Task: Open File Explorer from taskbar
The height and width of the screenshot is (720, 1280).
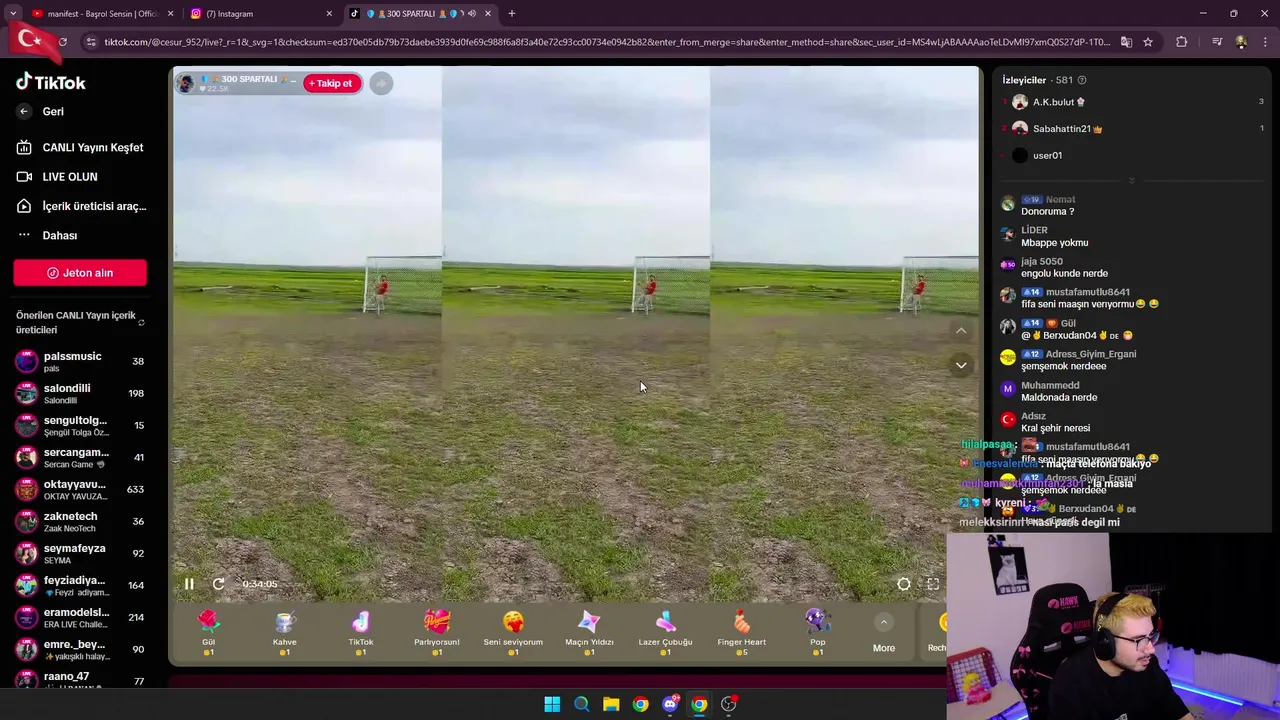Action: [611, 704]
